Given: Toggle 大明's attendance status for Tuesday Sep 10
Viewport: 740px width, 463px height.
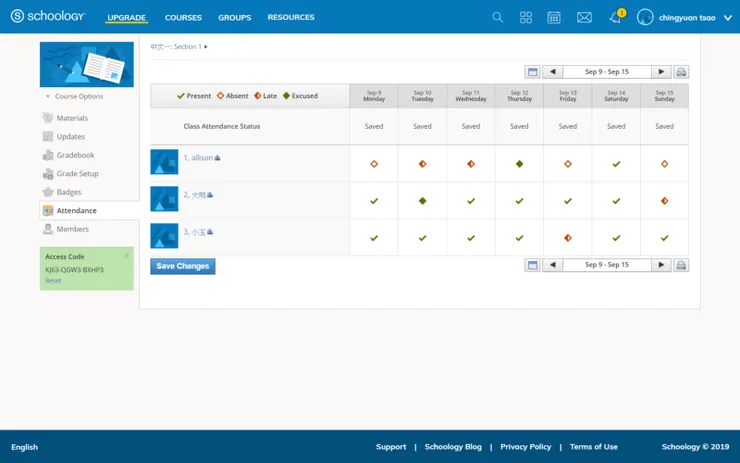Looking at the screenshot, I should [x=422, y=201].
